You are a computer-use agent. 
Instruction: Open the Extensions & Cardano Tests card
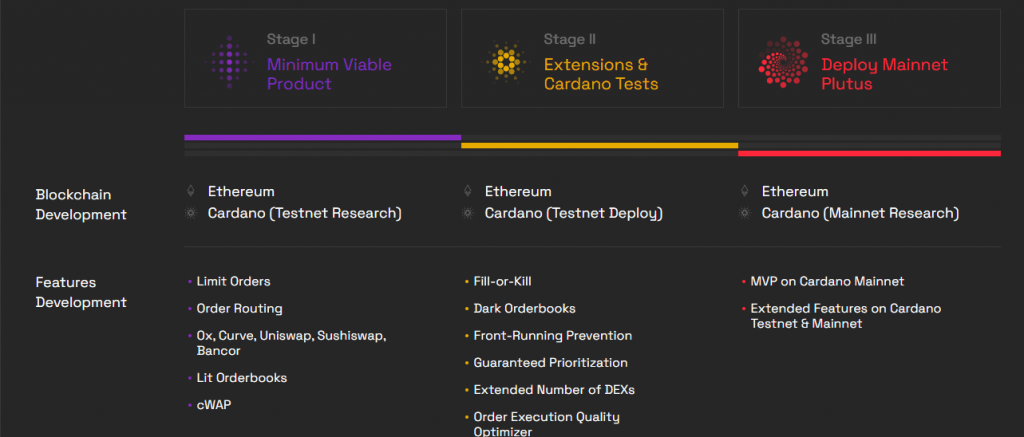pyautogui.click(x=592, y=58)
